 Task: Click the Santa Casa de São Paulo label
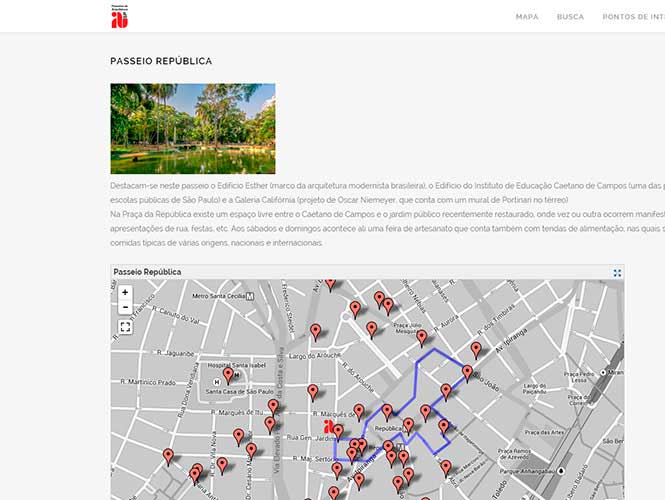[240, 391]
